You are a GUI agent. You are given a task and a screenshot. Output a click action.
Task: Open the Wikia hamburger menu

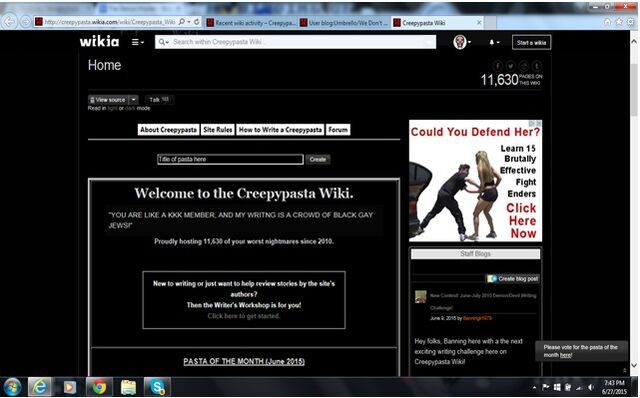(x=138, y=42)
